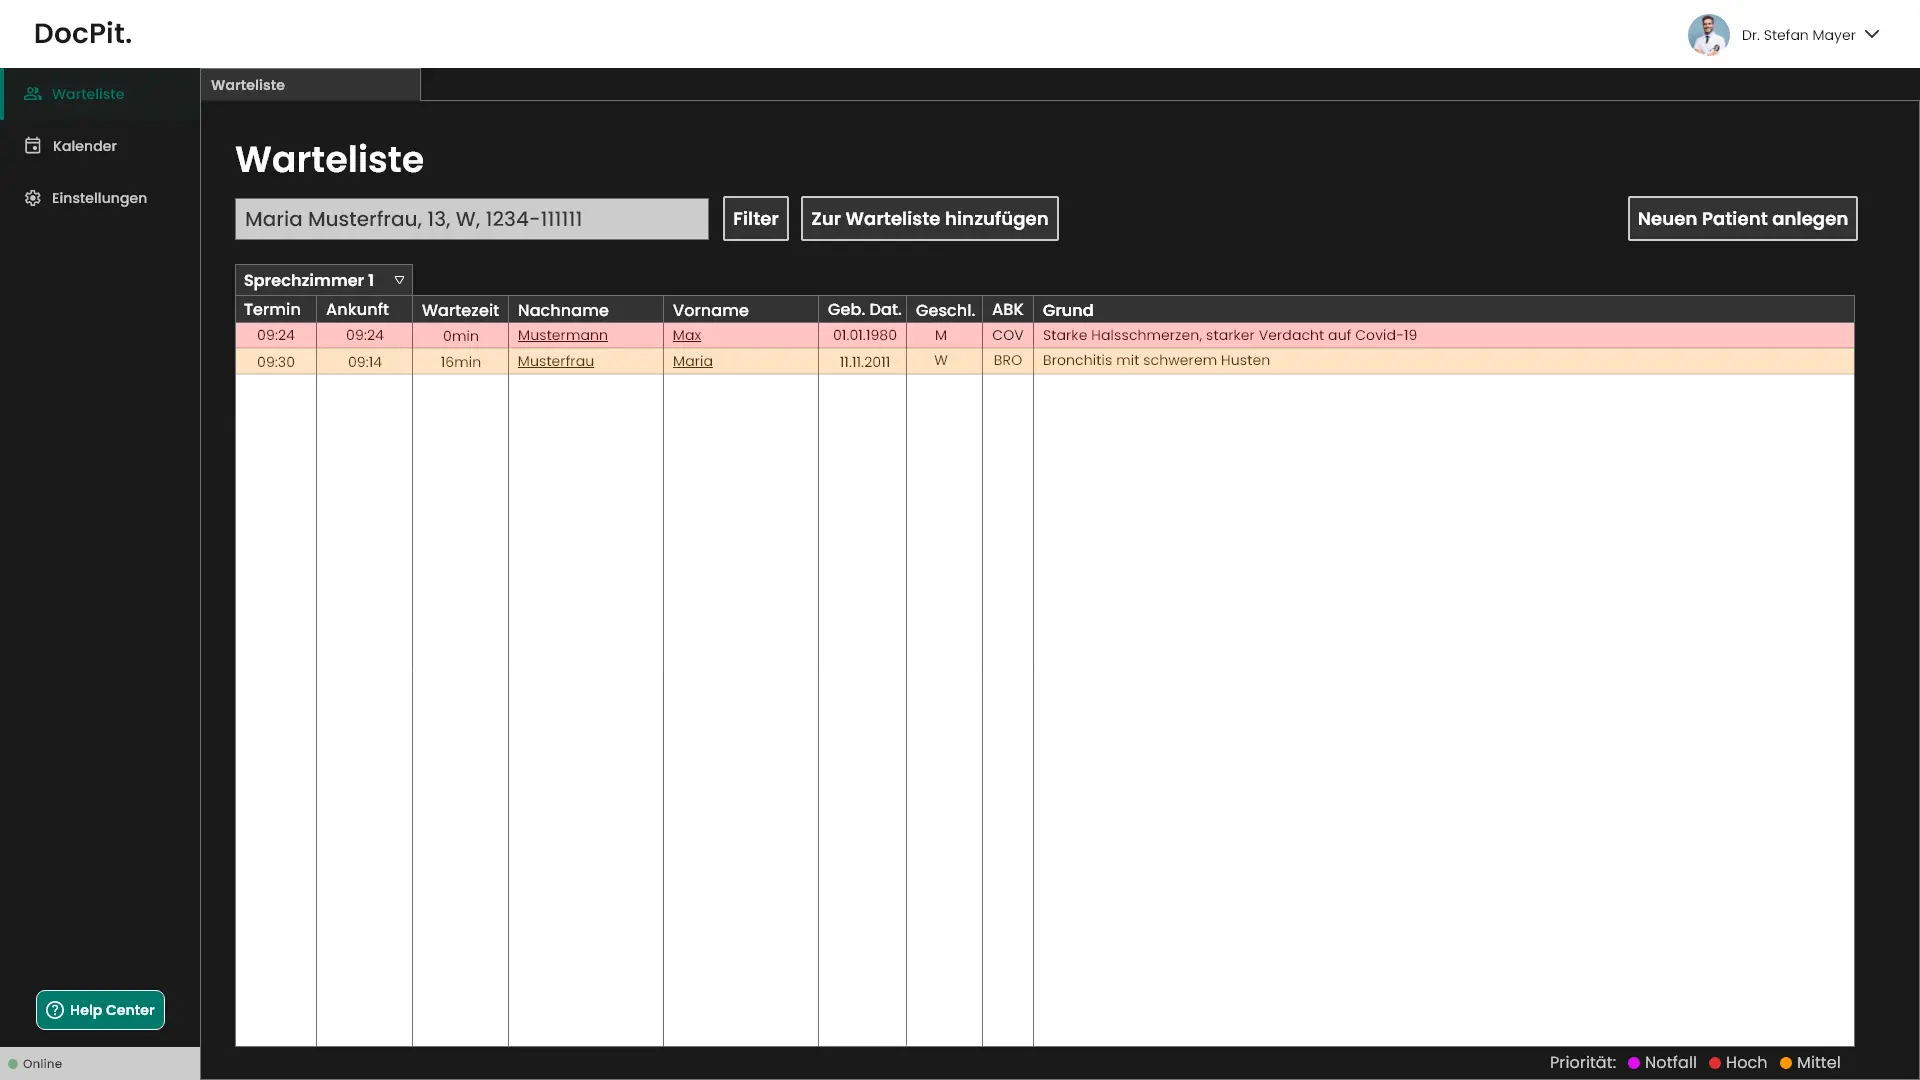Click the Kalender calendar icon

(33, 146)
